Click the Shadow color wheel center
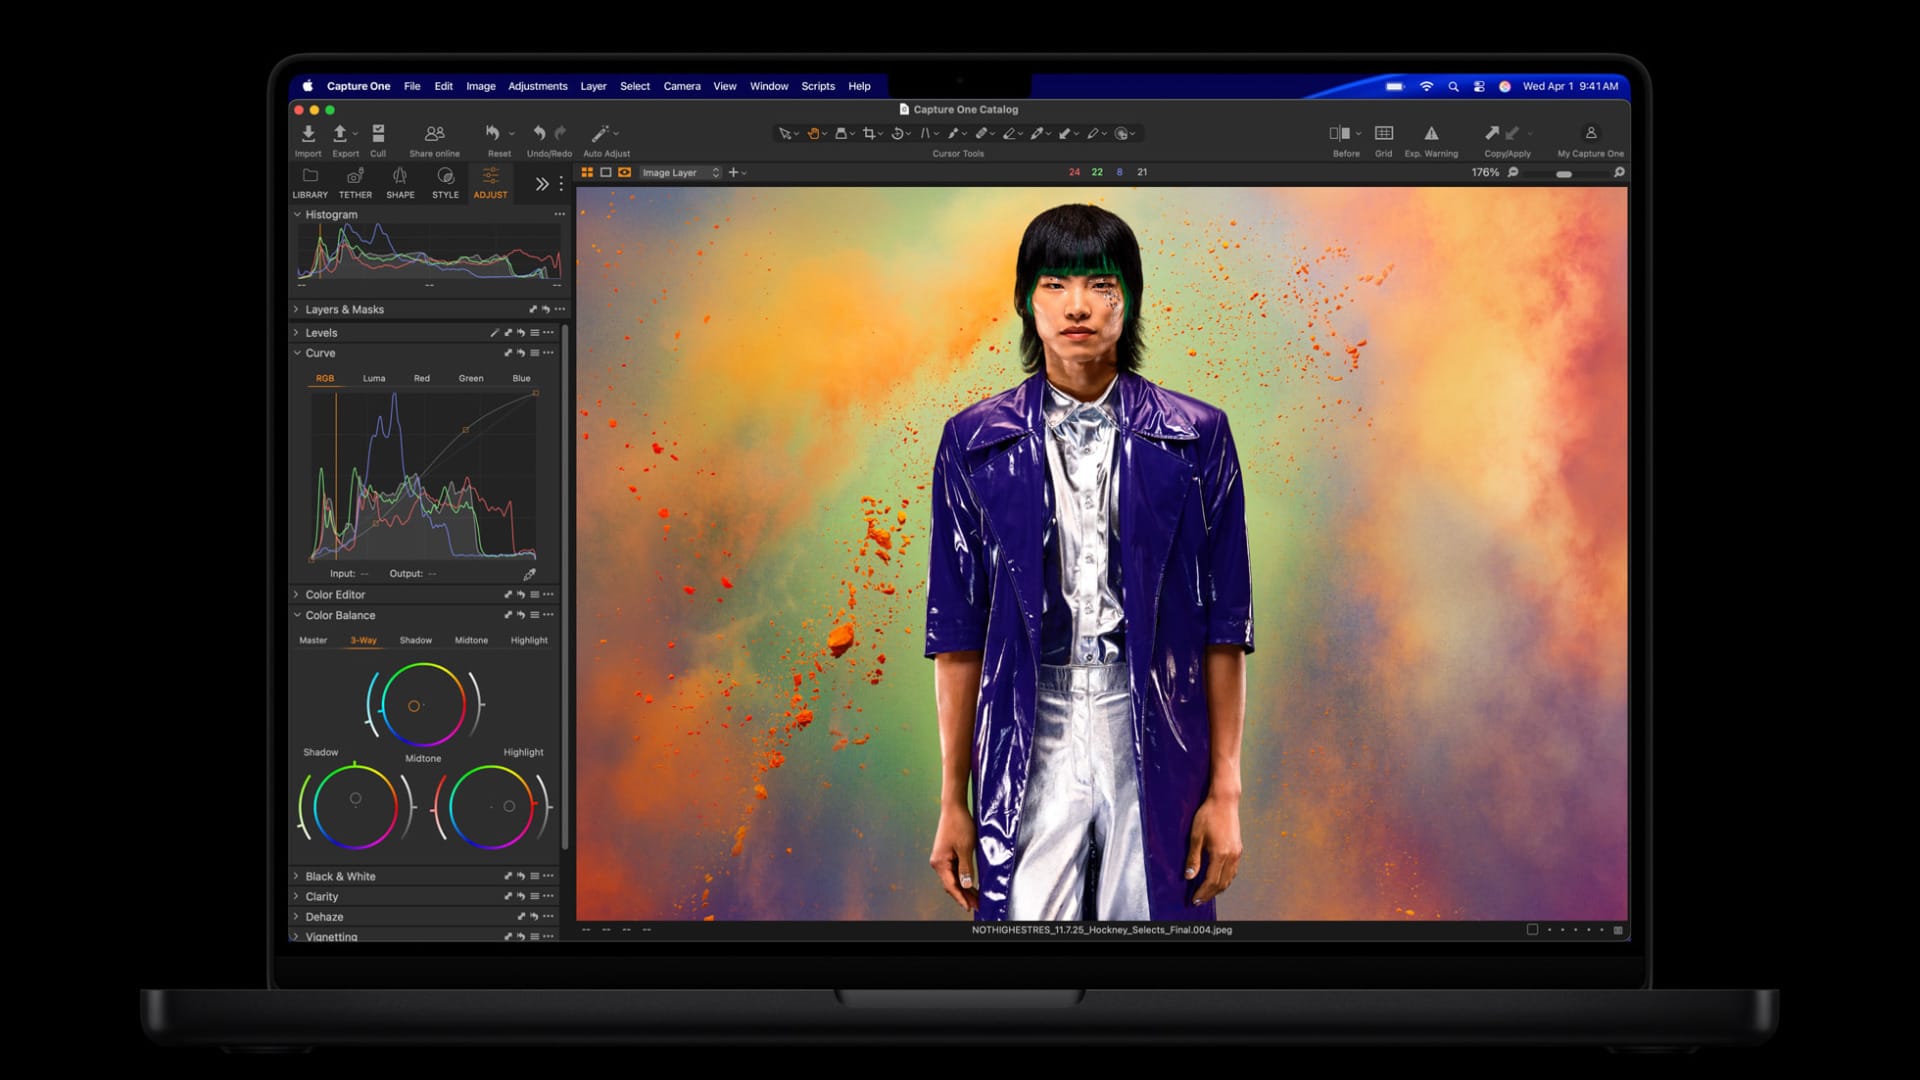This screenshot has height=1080, width=1920. (355, 805)
